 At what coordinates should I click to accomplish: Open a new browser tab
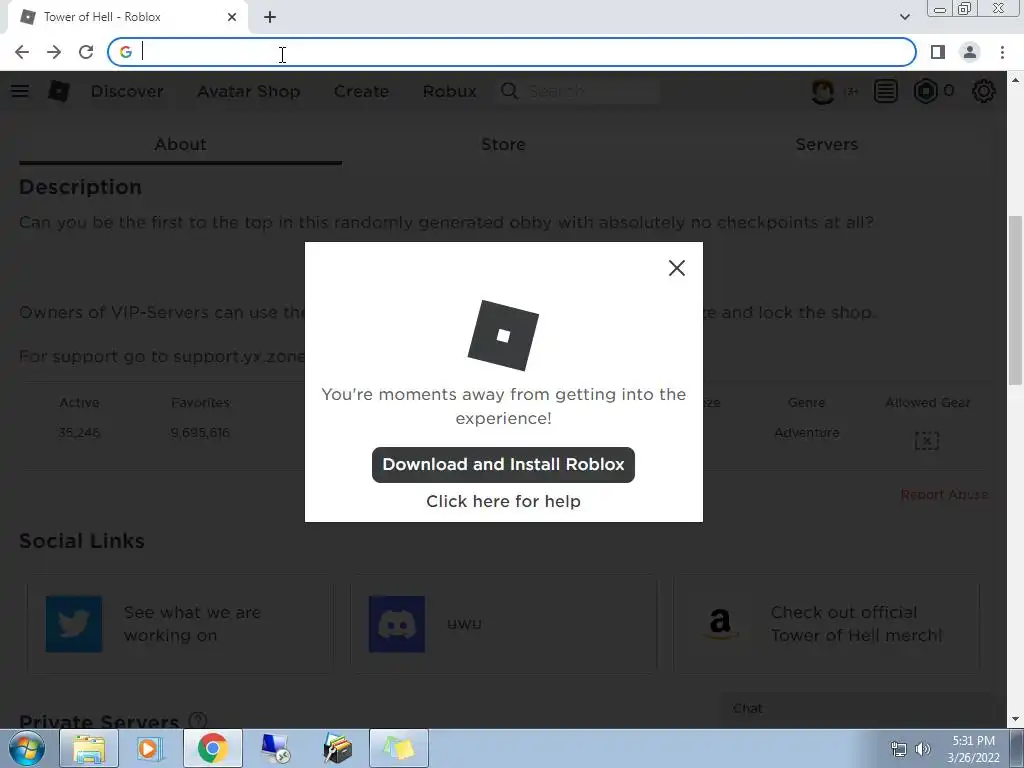tap(270, 17)
